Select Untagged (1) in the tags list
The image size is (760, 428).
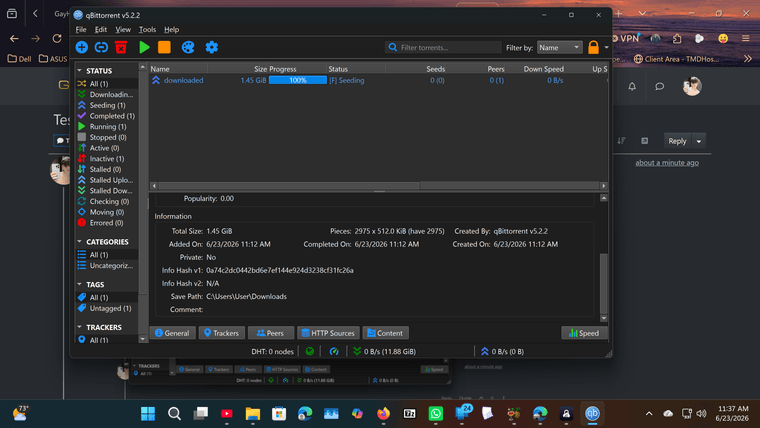(107, 308)
